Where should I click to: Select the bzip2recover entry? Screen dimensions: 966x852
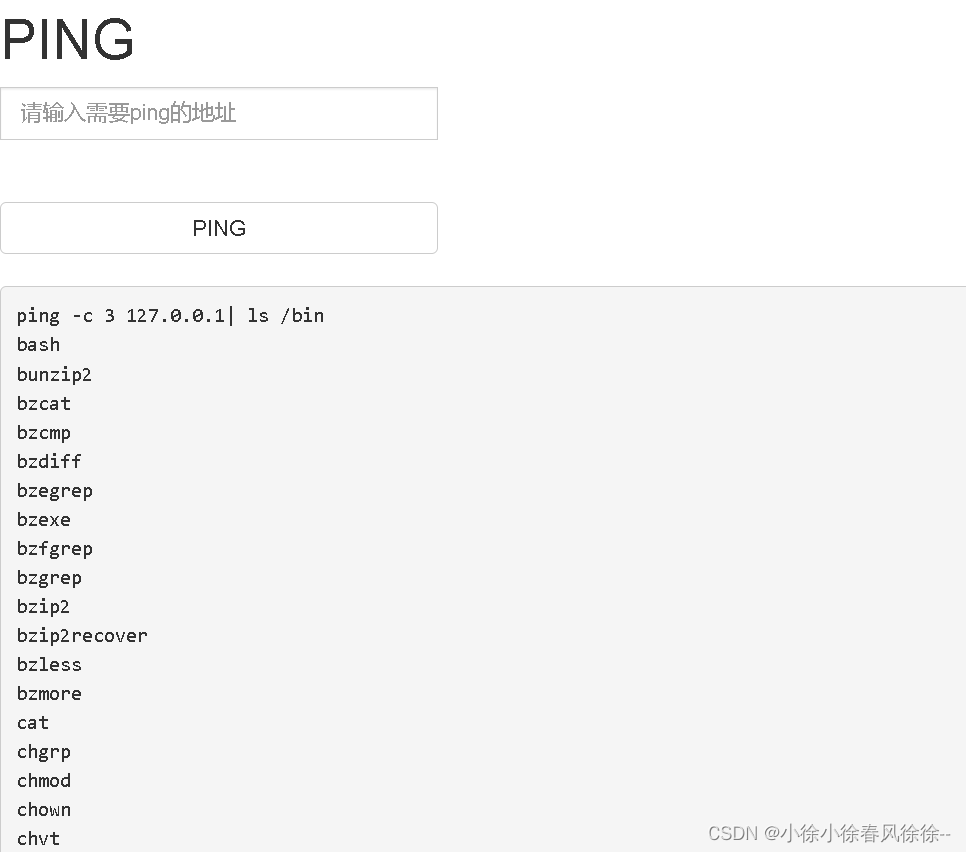point(81,635)
